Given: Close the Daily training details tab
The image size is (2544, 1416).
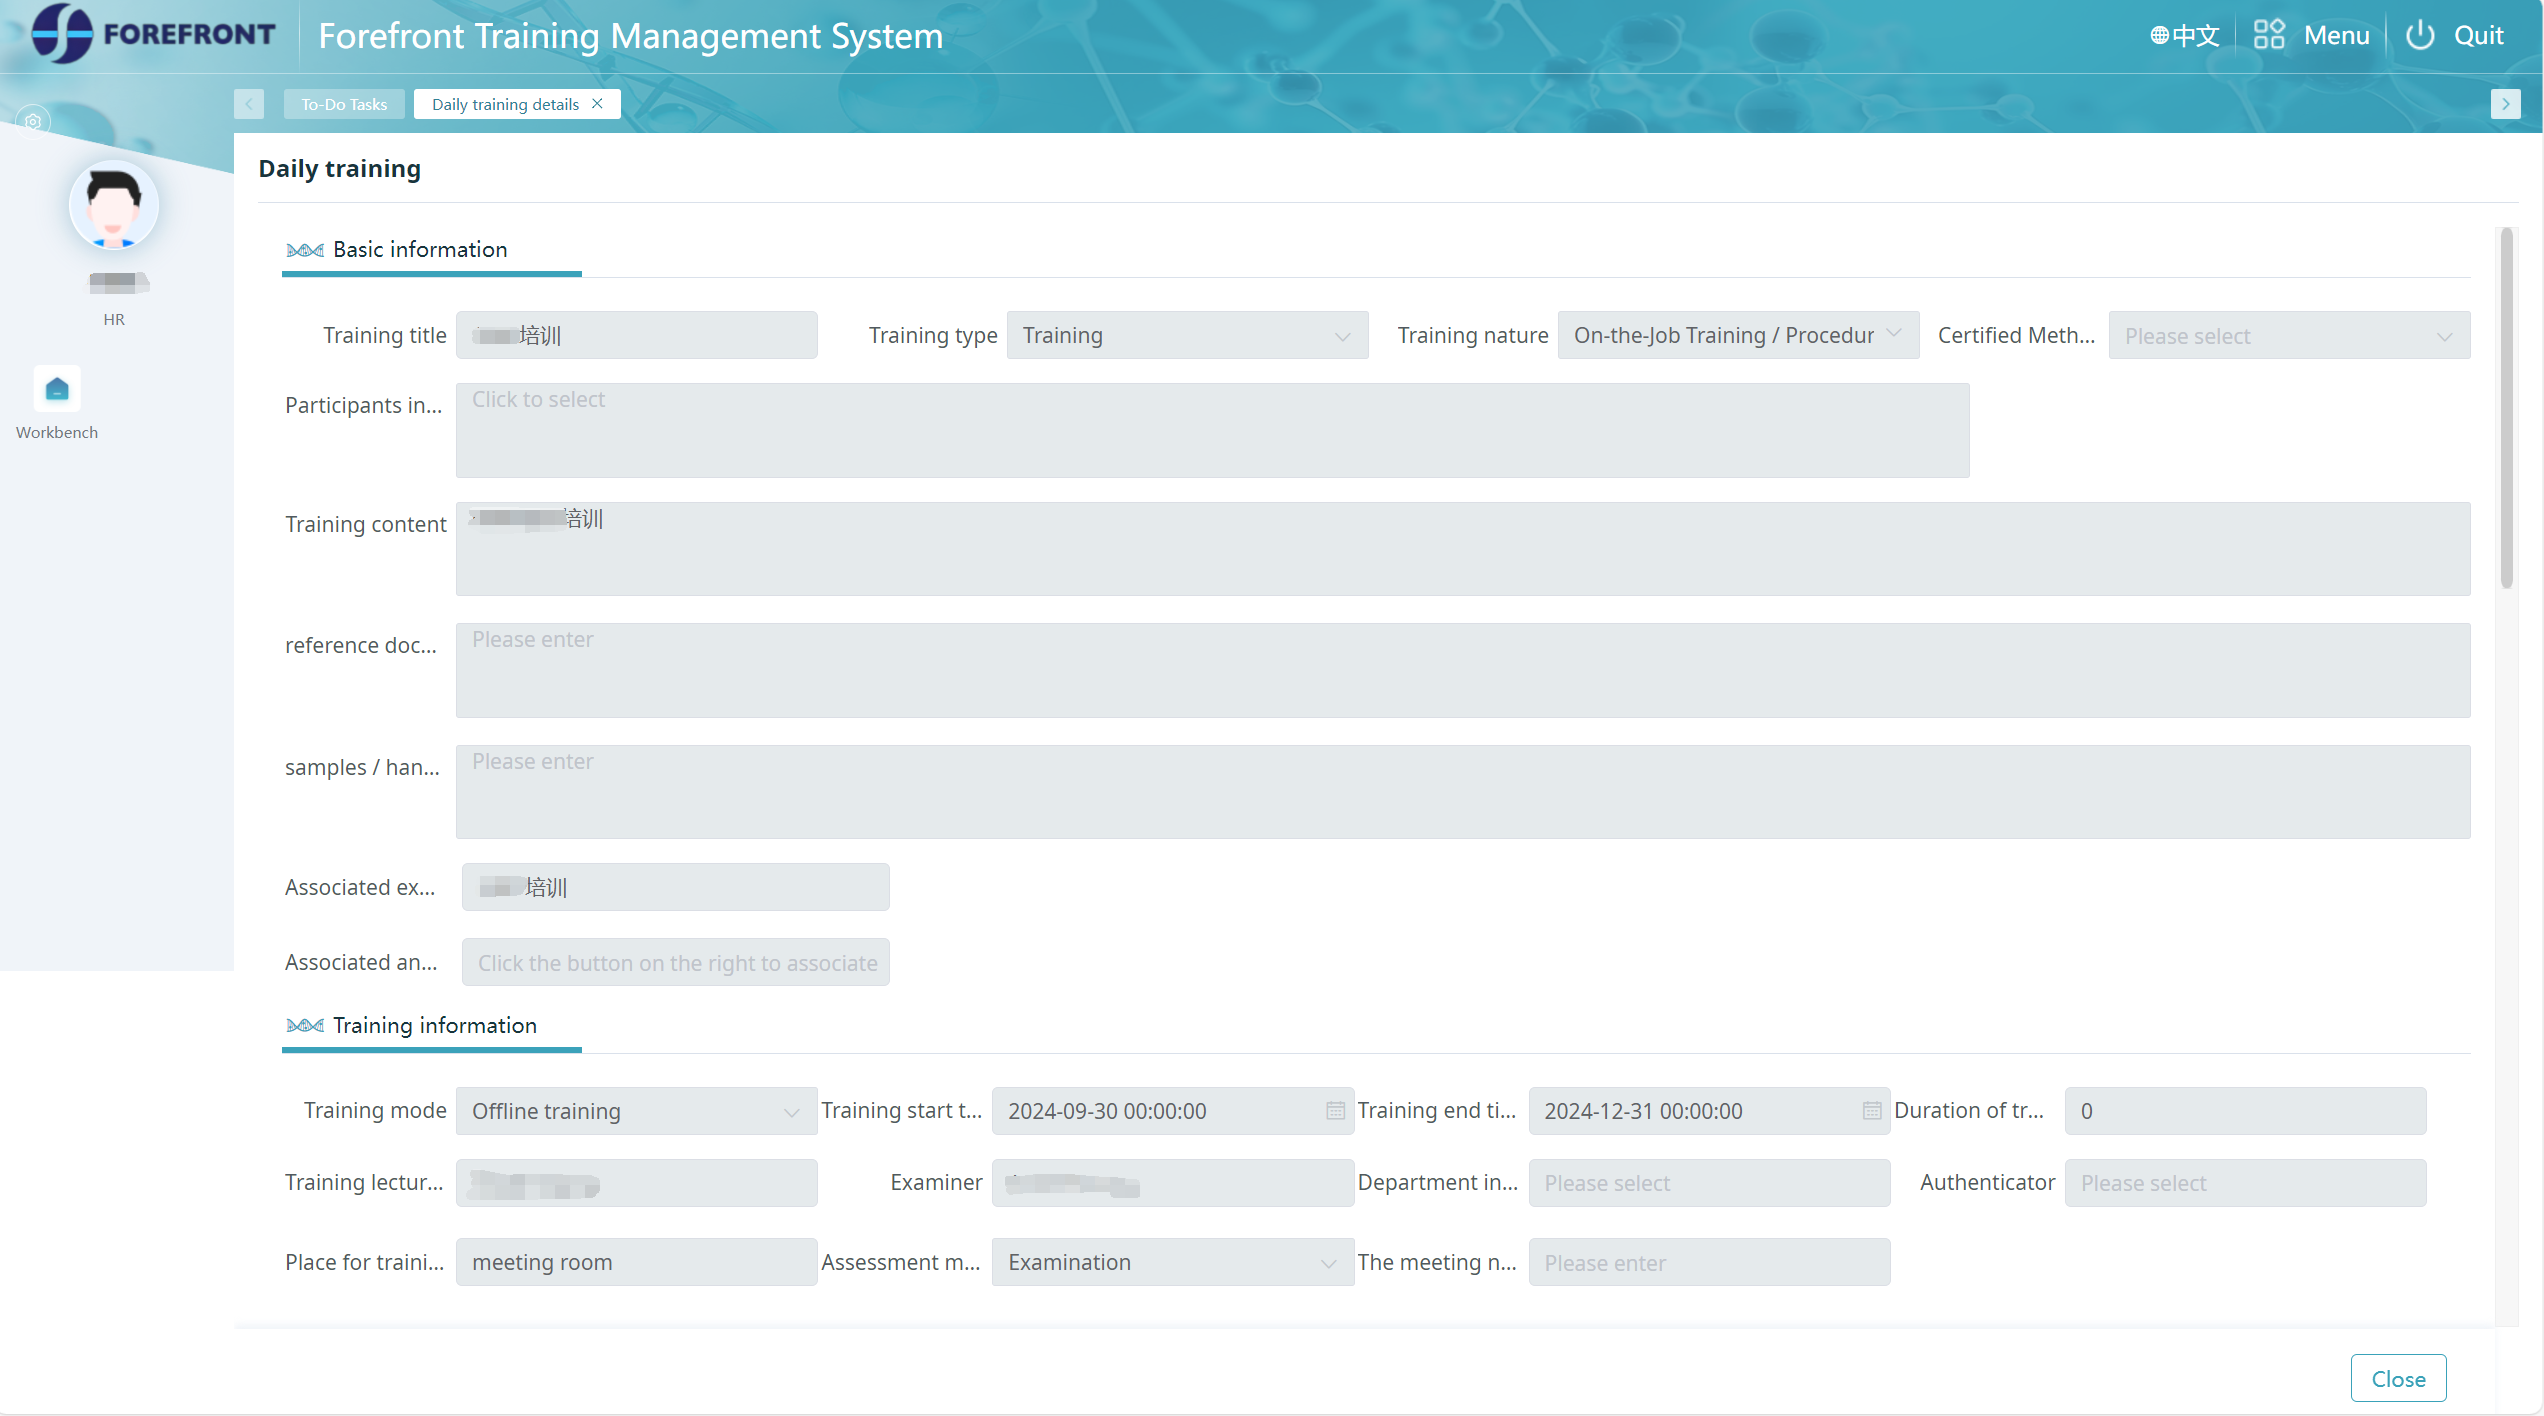Looking at the screenshot, I should pos(598,104).
